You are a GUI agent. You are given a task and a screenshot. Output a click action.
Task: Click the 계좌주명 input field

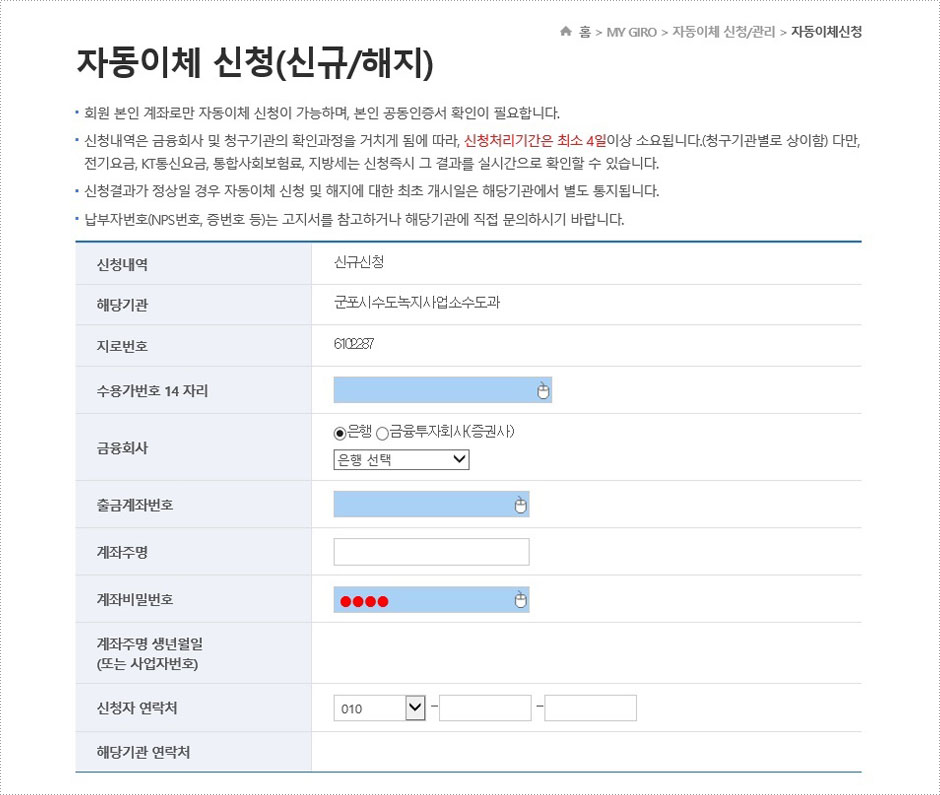click(430, 551)
